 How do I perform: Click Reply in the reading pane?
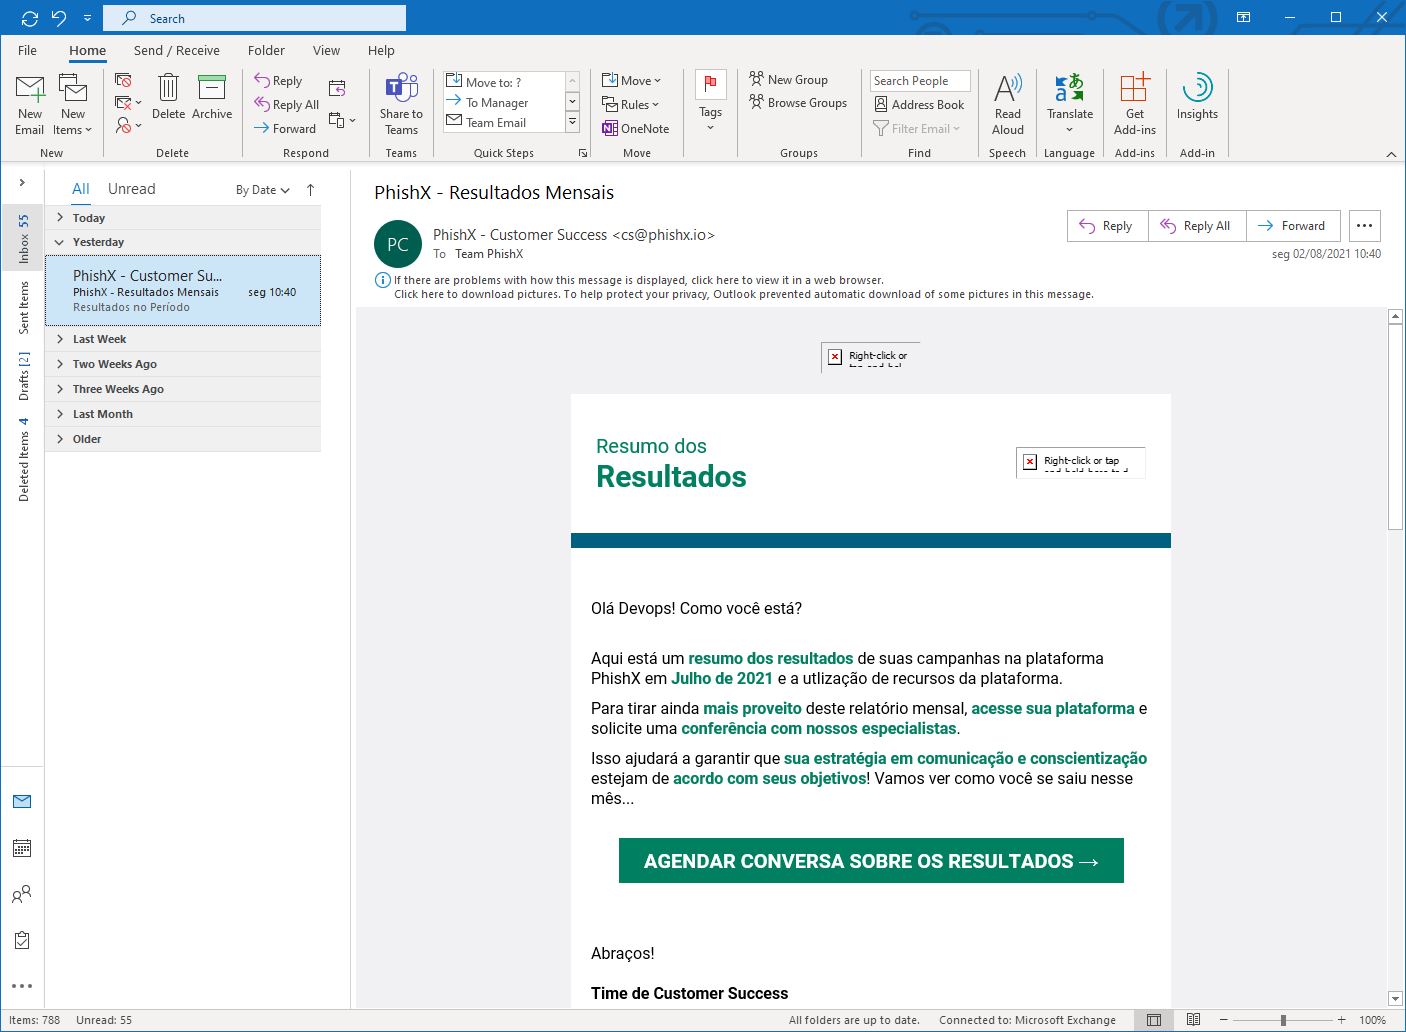pyautogui.click(x=1107, y=226)
